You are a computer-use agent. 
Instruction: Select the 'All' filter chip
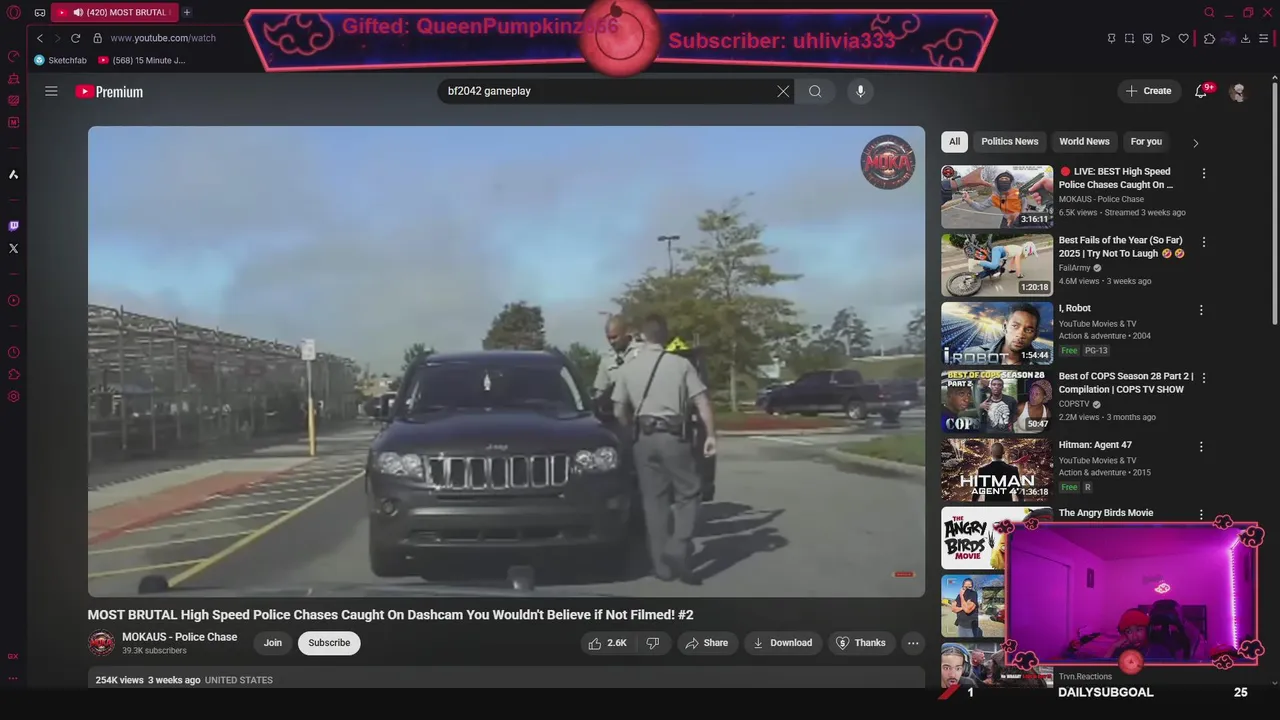pos(954,142)
